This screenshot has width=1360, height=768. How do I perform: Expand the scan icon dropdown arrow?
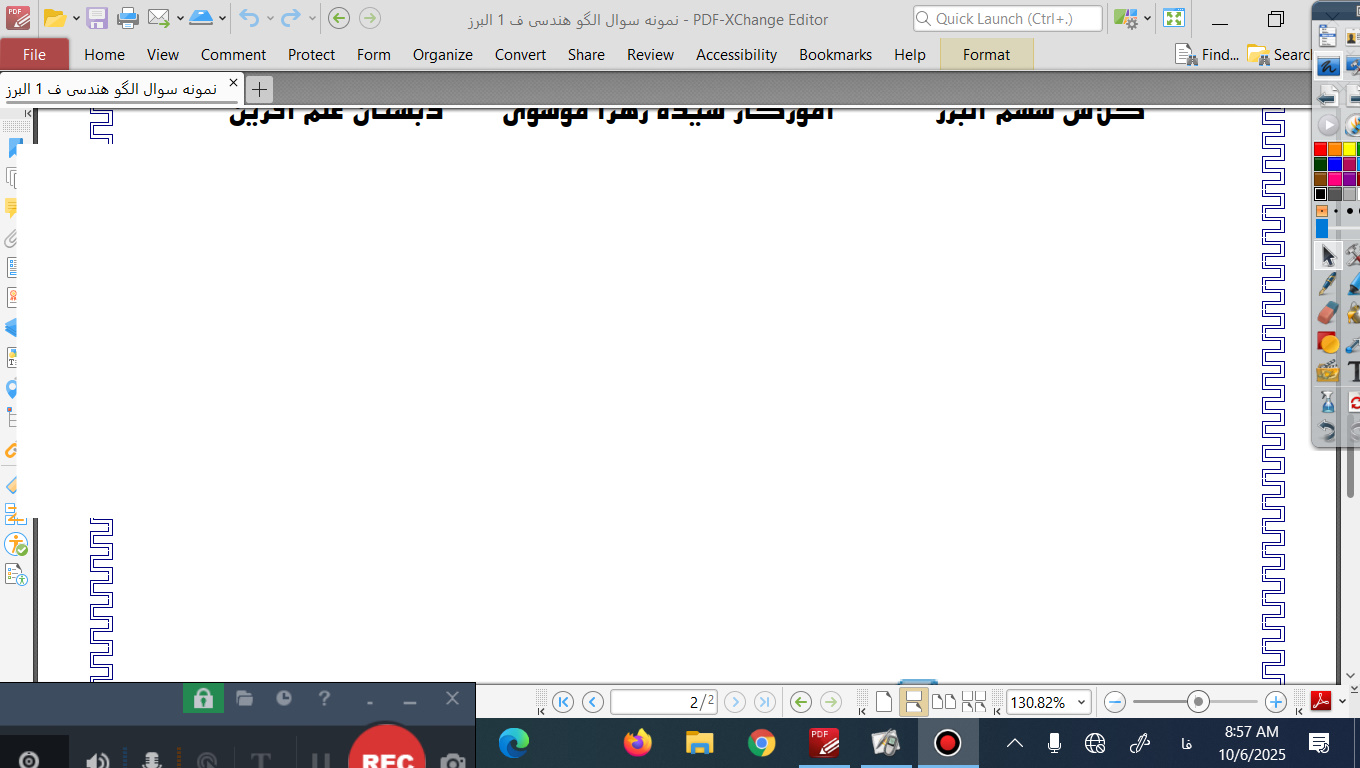pos(221,18)
